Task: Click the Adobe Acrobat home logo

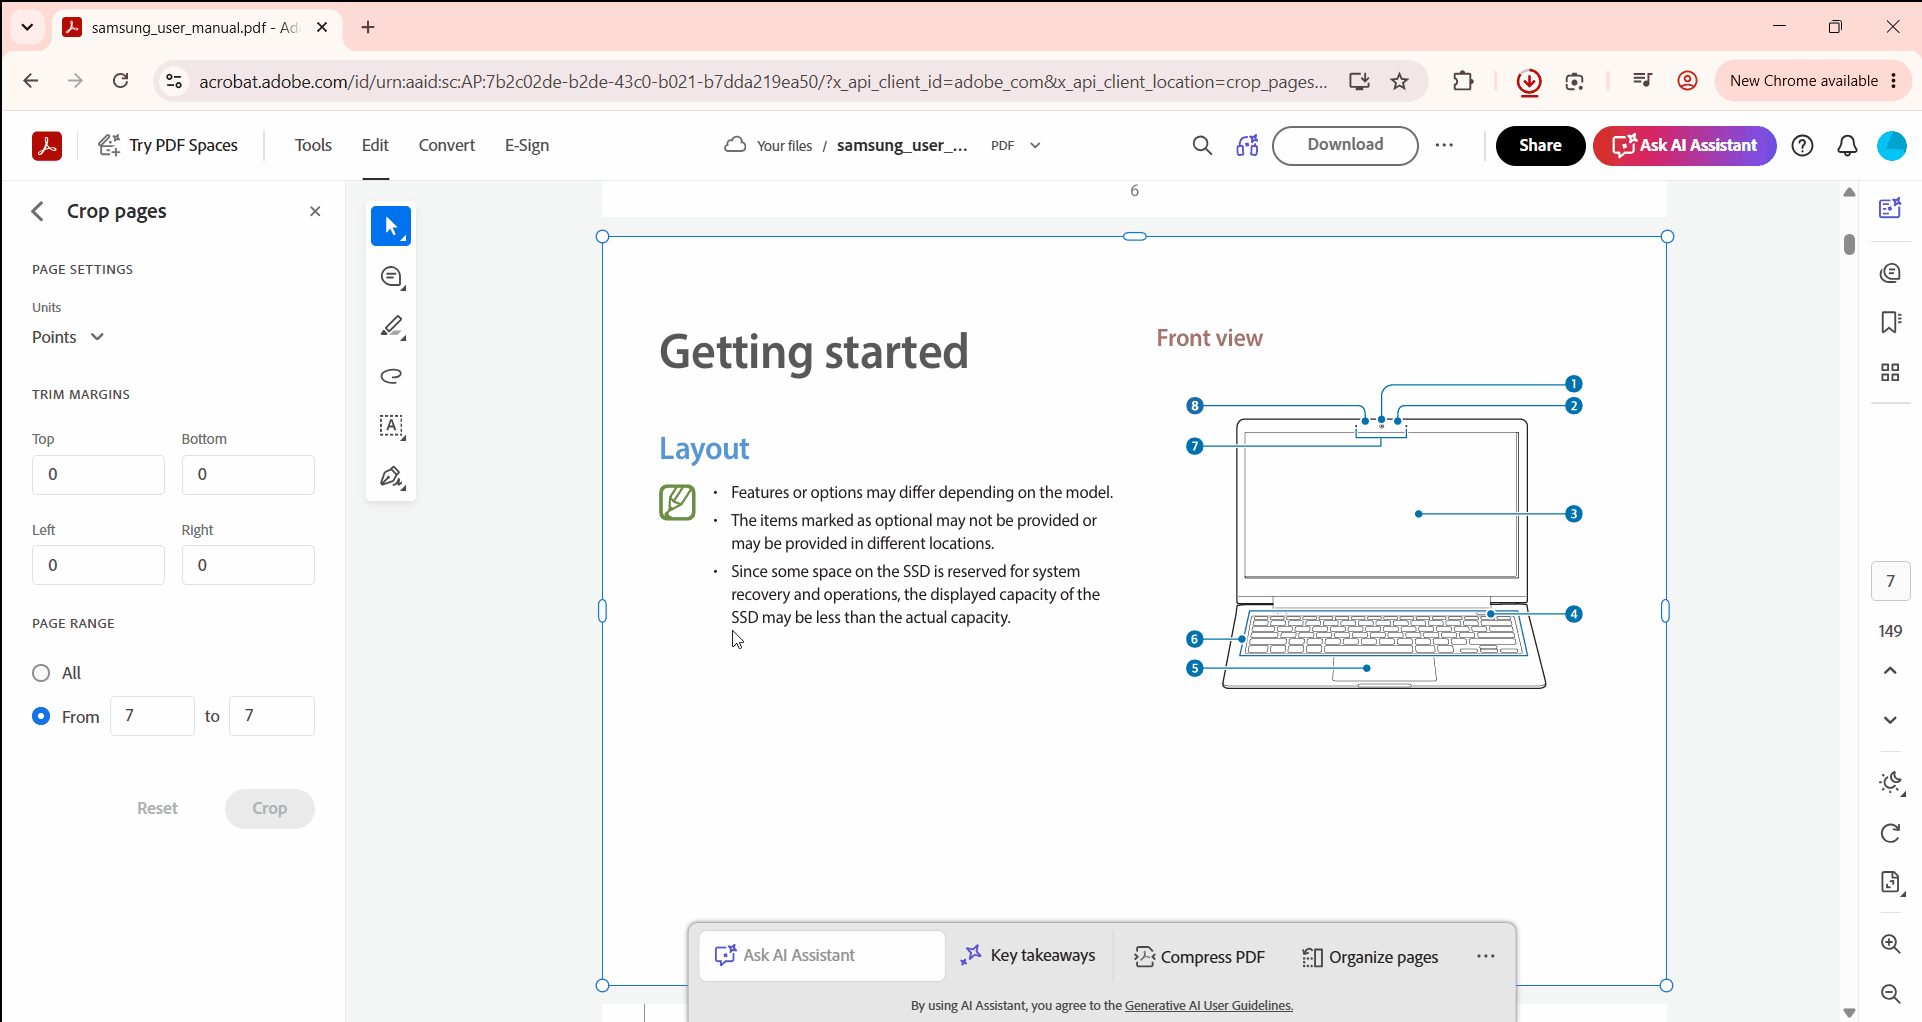Action: pyautogui.click(x=47, y=146)
